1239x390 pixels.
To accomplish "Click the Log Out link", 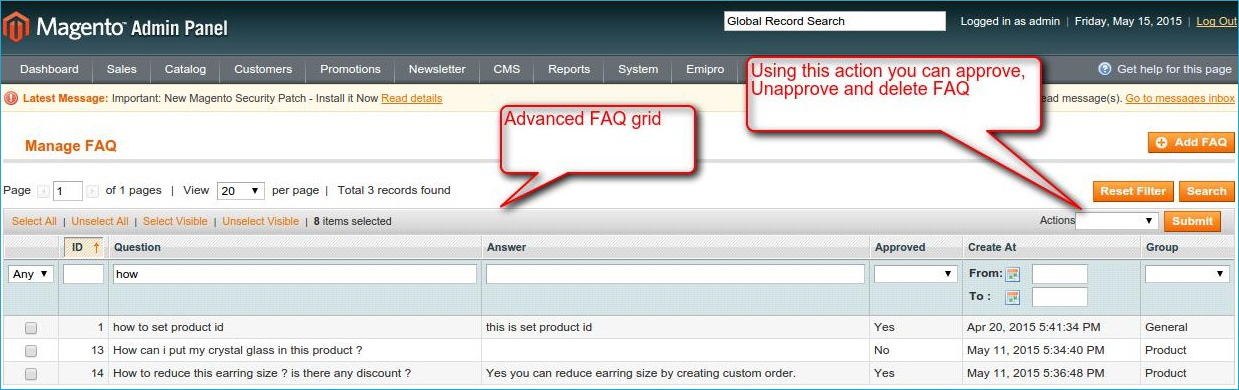I will 1216,21.
